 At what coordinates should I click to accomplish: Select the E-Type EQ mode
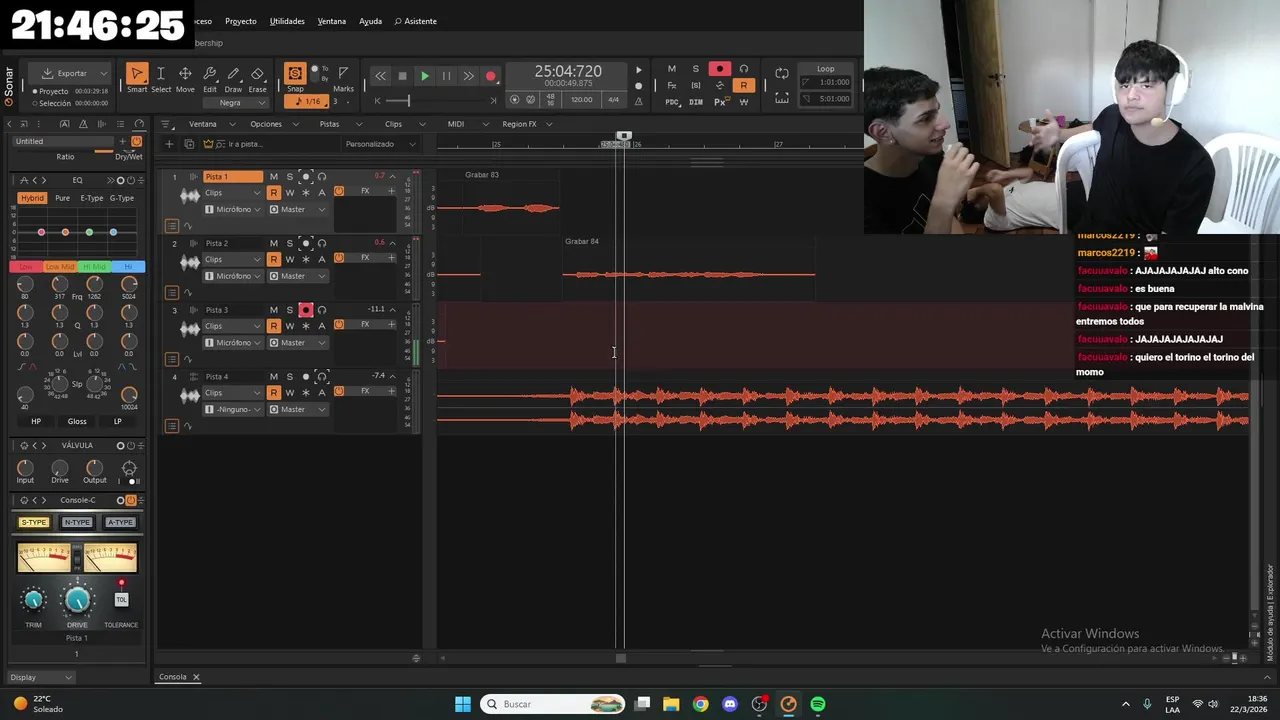(92, 198)
